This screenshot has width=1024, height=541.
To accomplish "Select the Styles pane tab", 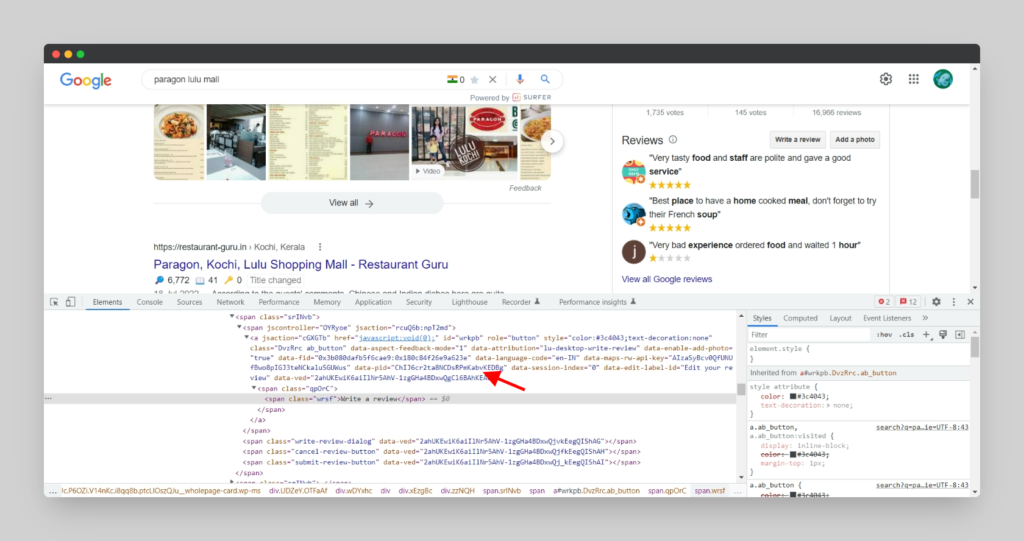I will [762, 318].
